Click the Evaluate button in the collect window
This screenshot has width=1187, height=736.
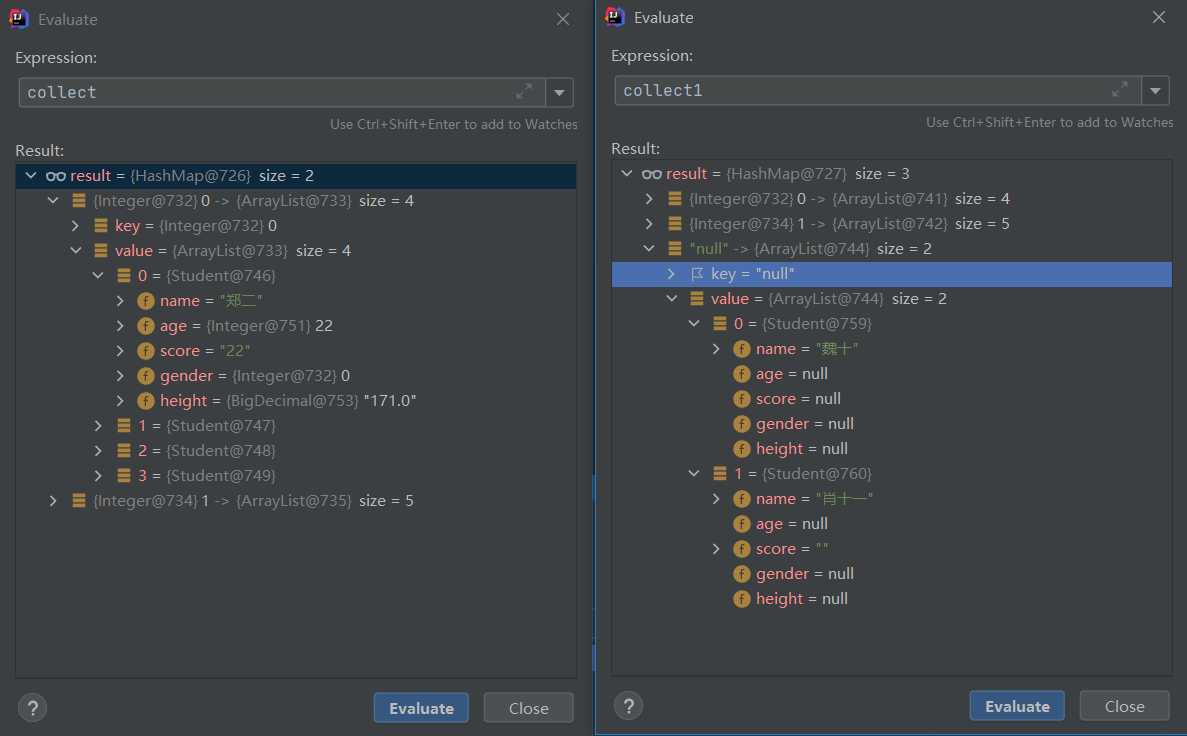pos(421,708)
